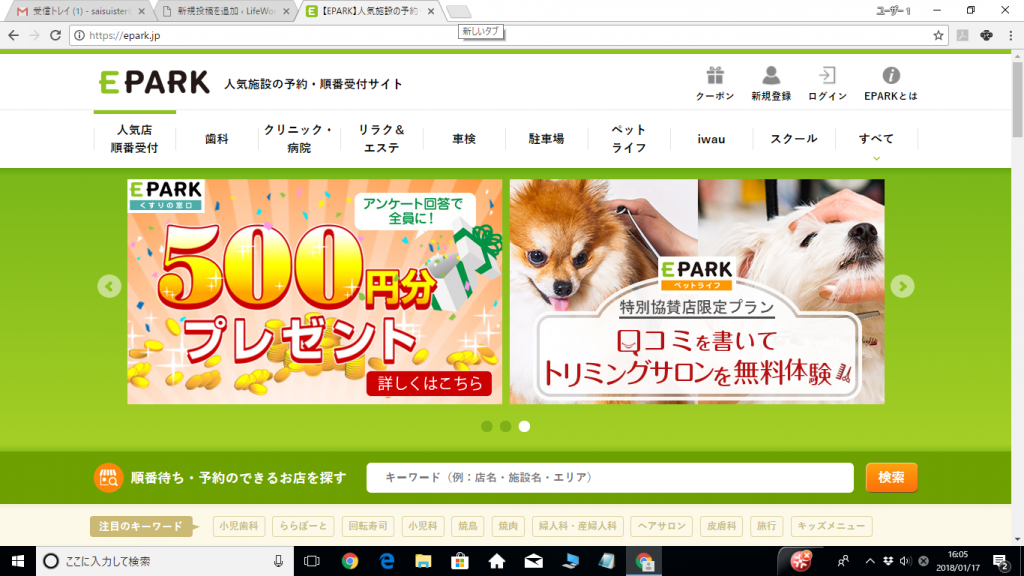1024x576 pixels.
Task: Open the new registration person icon
Action: (770, 76)
